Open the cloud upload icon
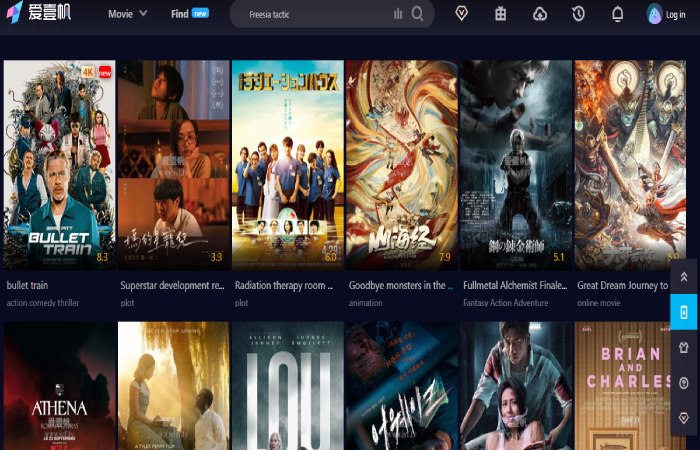 coord(540,14)
